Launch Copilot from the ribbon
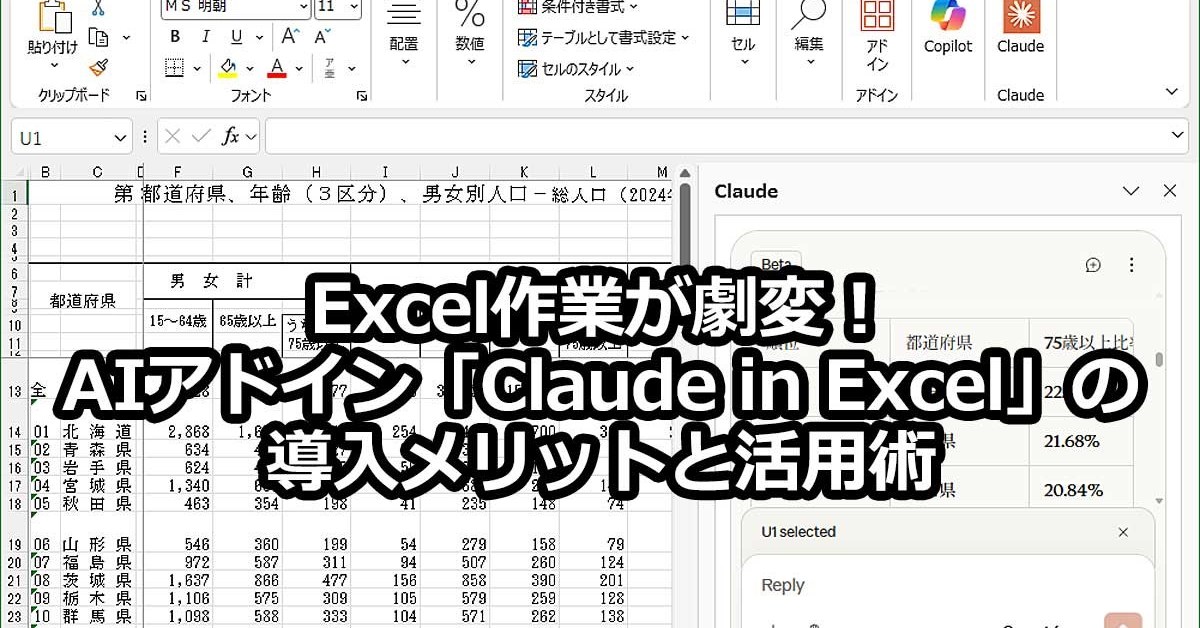 point(947,28)
